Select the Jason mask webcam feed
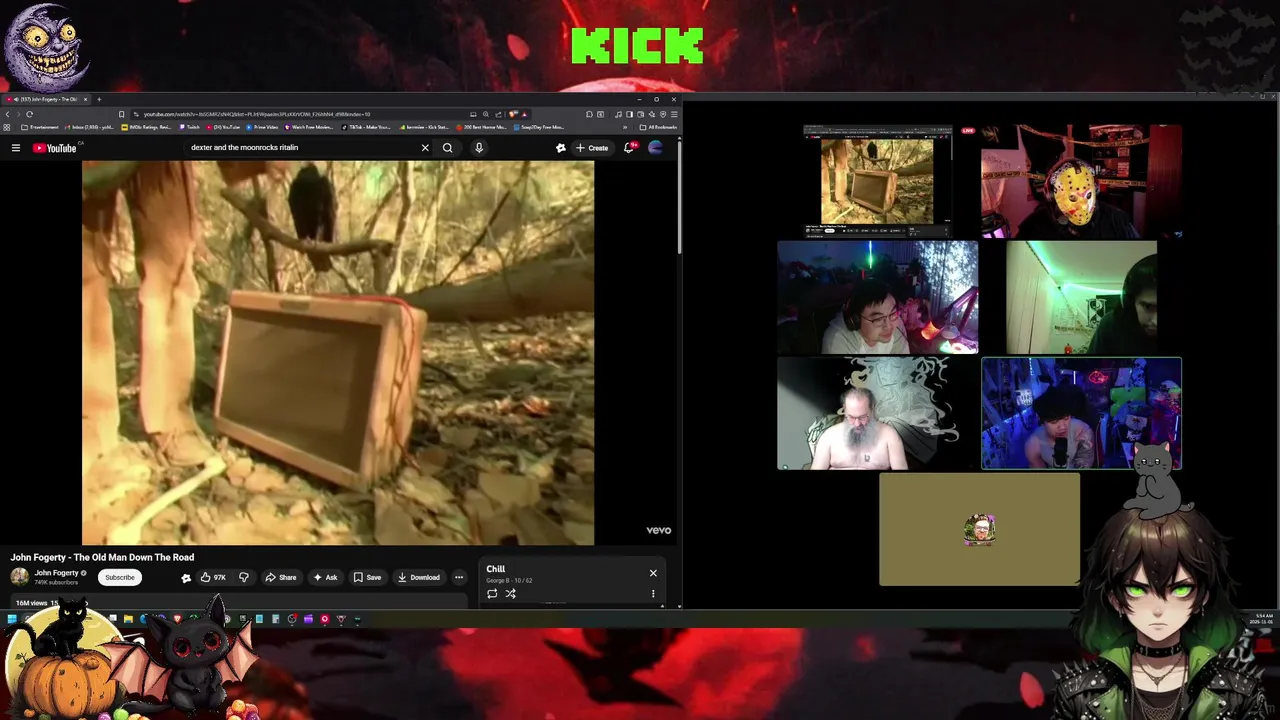1280x720 pixels. click(x=1081, y=181)
